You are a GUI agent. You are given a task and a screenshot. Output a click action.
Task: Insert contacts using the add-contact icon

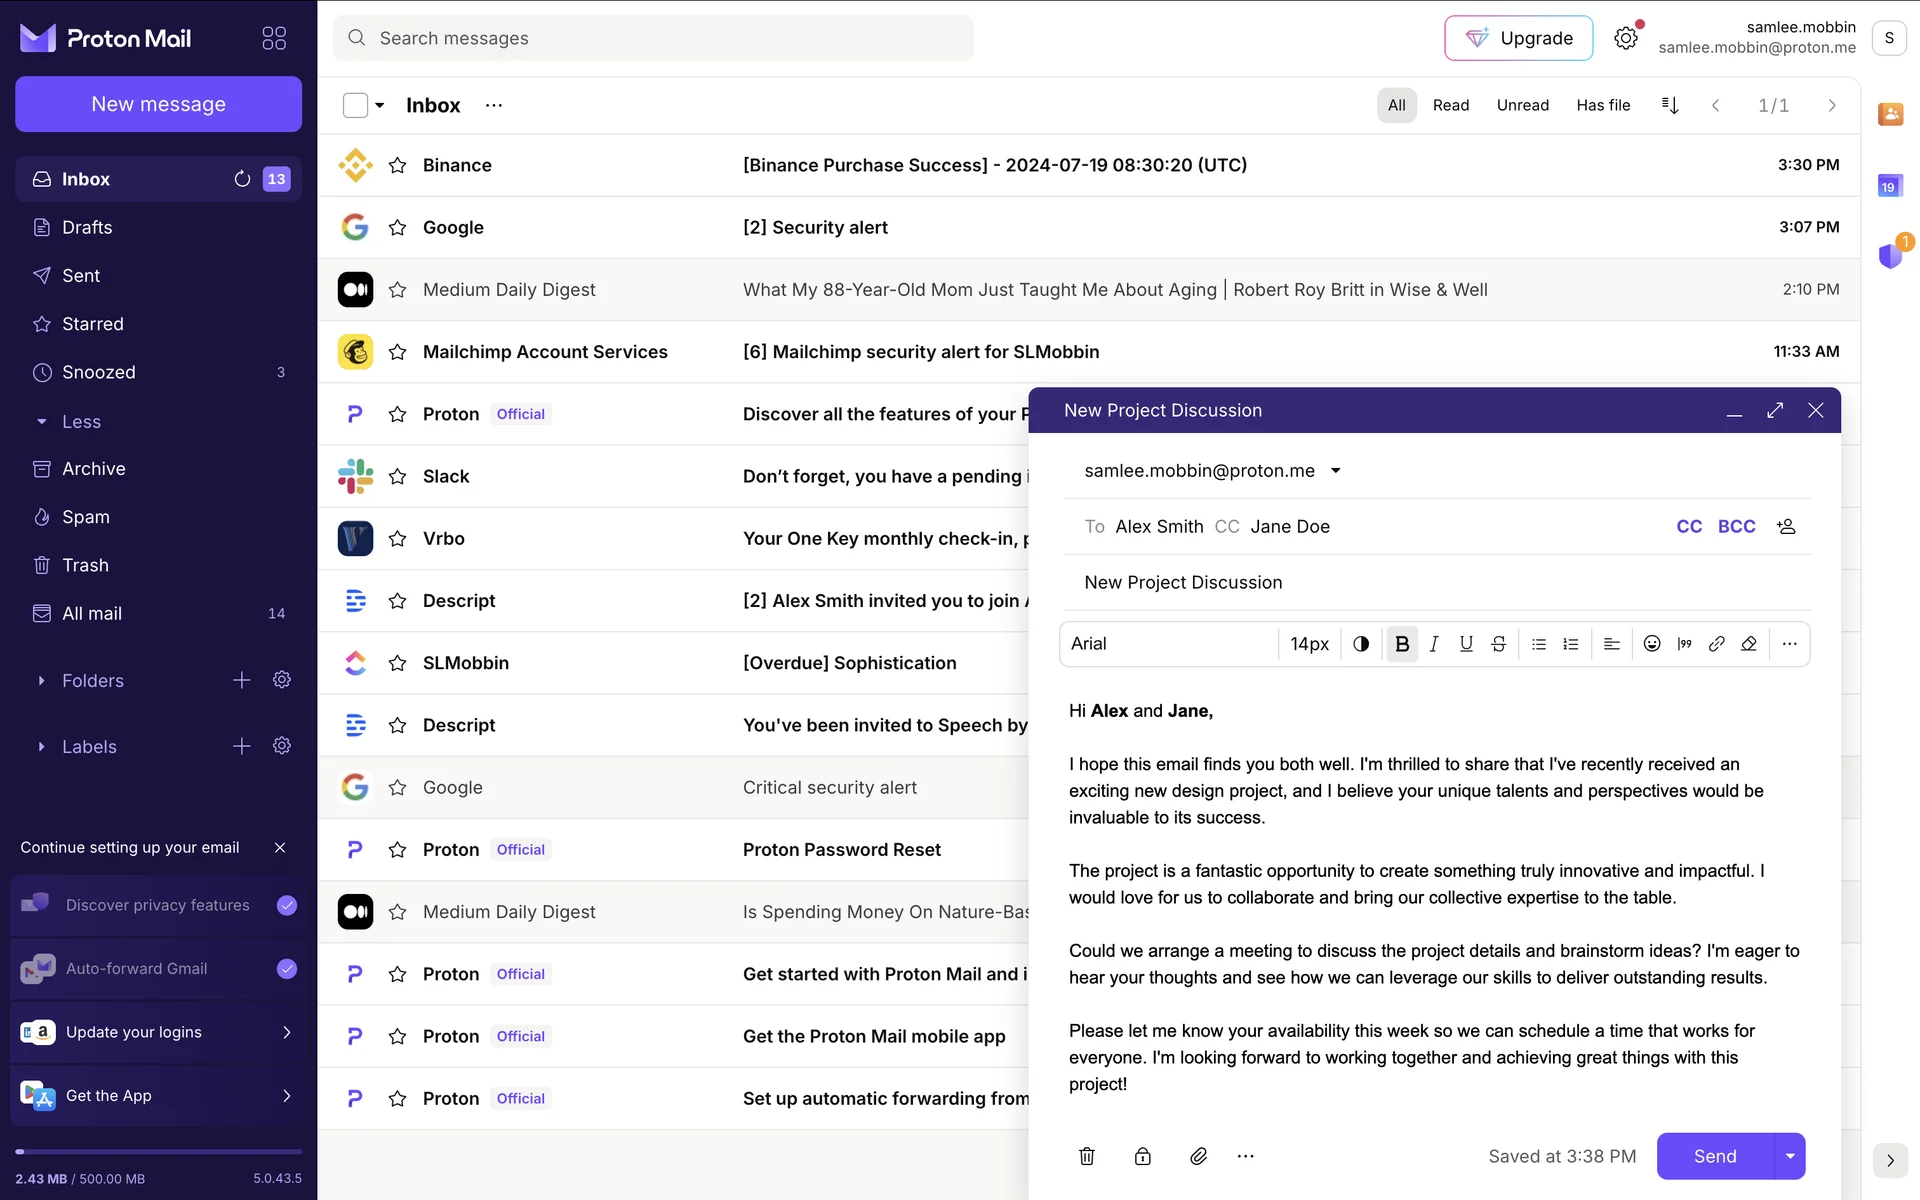pos(1786,526)
